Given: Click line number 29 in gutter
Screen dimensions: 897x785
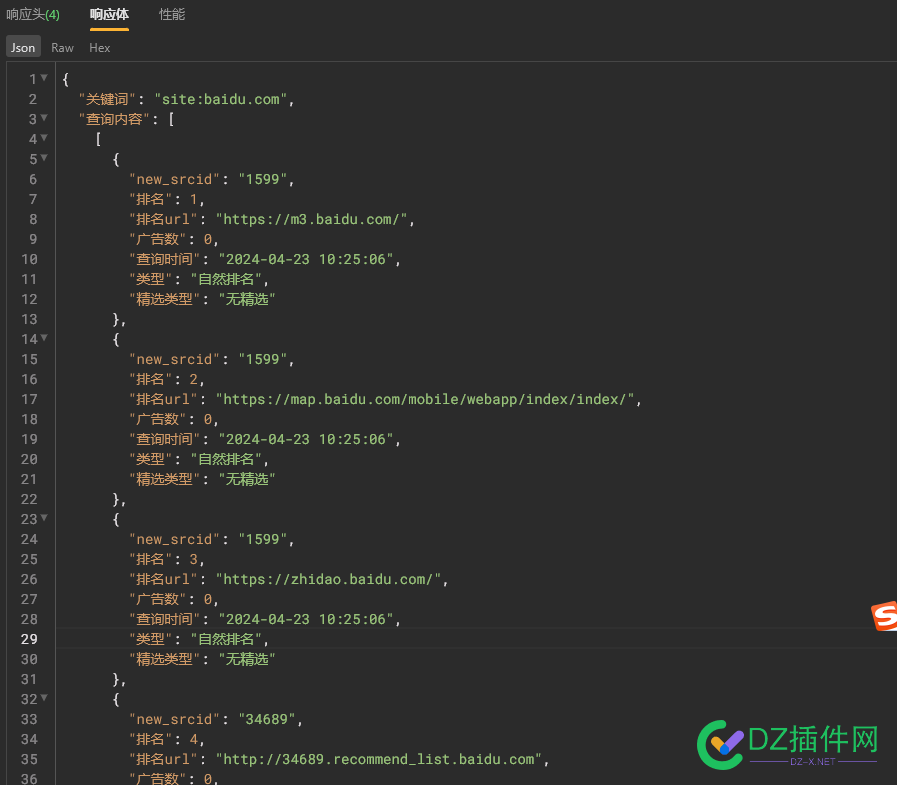Looking at the screenshot, I should click(29, 639).
